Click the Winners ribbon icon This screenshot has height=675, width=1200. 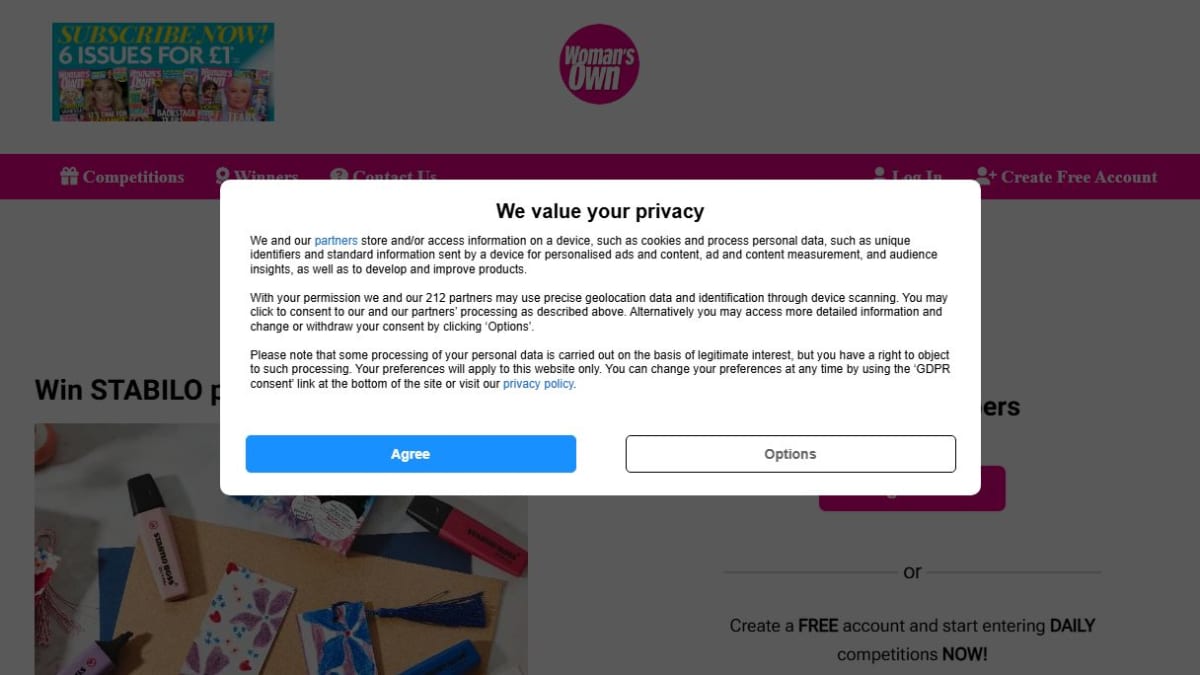pos(222,174)
